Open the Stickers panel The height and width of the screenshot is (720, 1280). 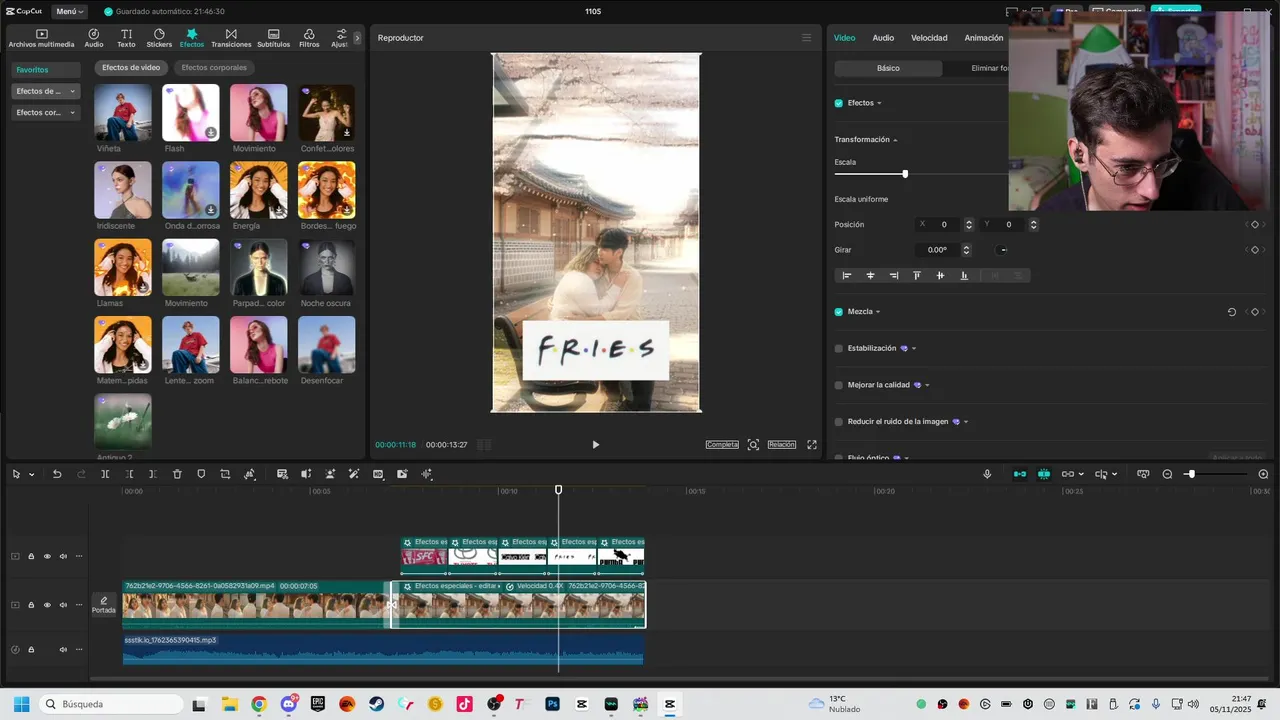pyautogui.click(x=159, y=38)
